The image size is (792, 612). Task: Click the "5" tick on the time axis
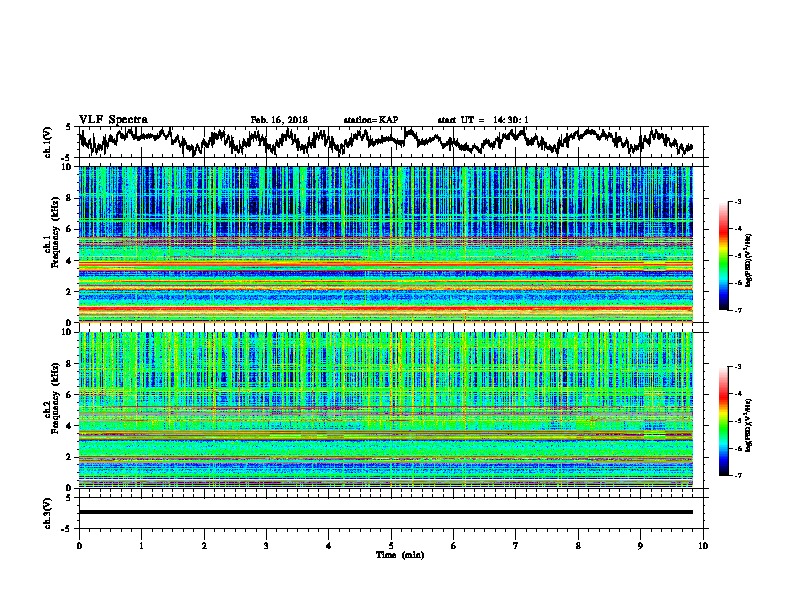click(x=391, y=546)
